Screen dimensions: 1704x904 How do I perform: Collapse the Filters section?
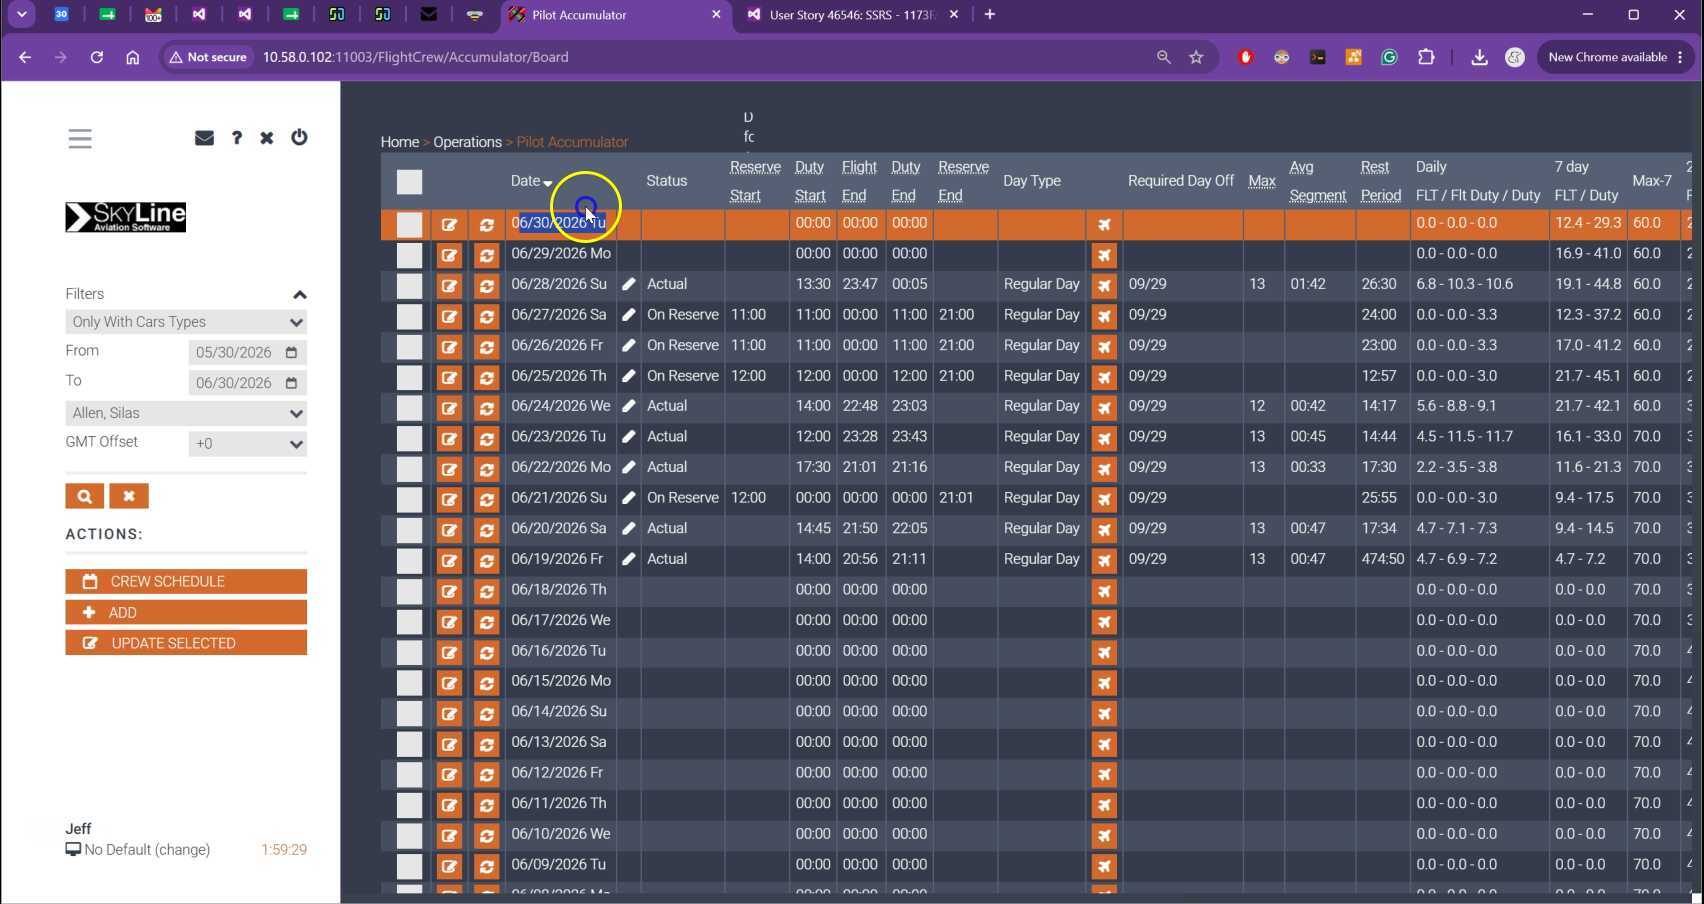tap(299, 294)
